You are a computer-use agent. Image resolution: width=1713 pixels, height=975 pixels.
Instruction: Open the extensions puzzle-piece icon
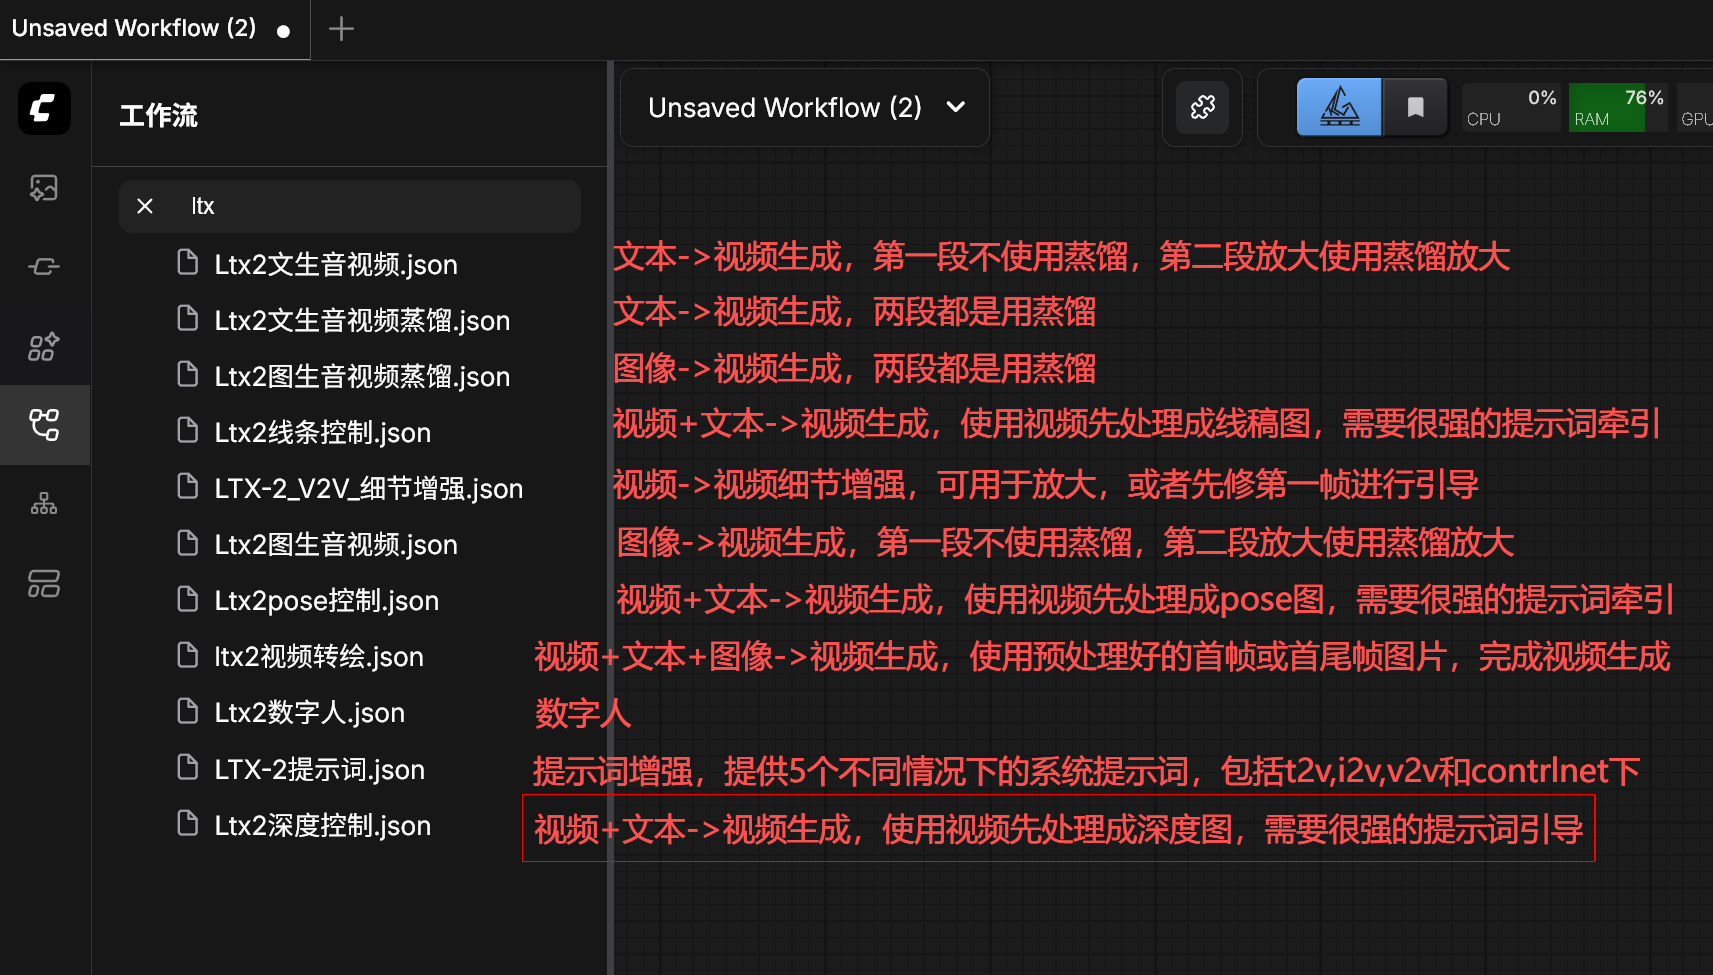pyautogui.click(x=1201, y=107)
